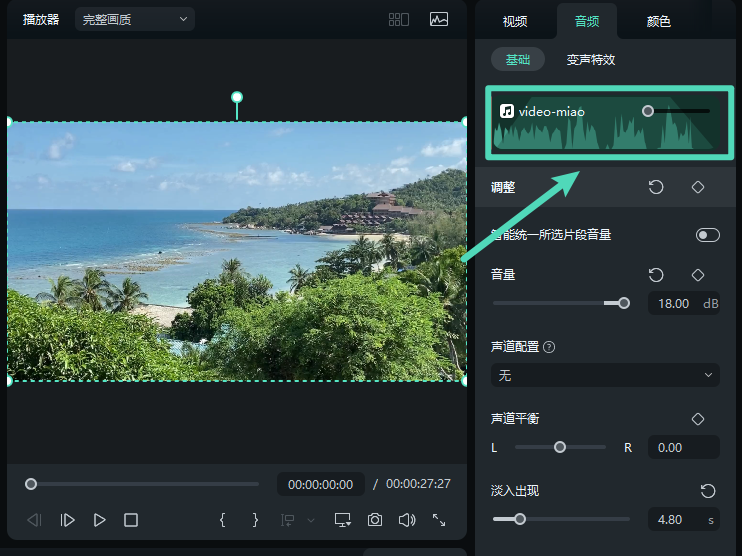
Task: Click the rotation handle above the preview
Action: click(237, 97)
